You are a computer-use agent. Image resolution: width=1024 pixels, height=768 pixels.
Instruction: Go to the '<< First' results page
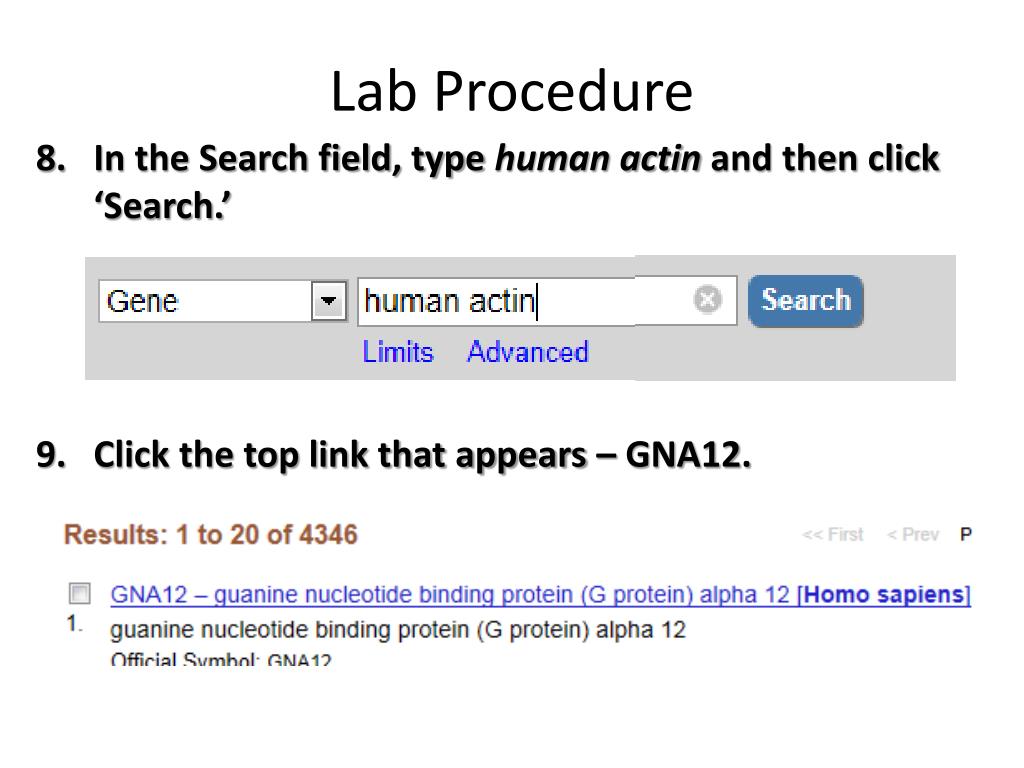pyautogui.click(x=833, y=535)
